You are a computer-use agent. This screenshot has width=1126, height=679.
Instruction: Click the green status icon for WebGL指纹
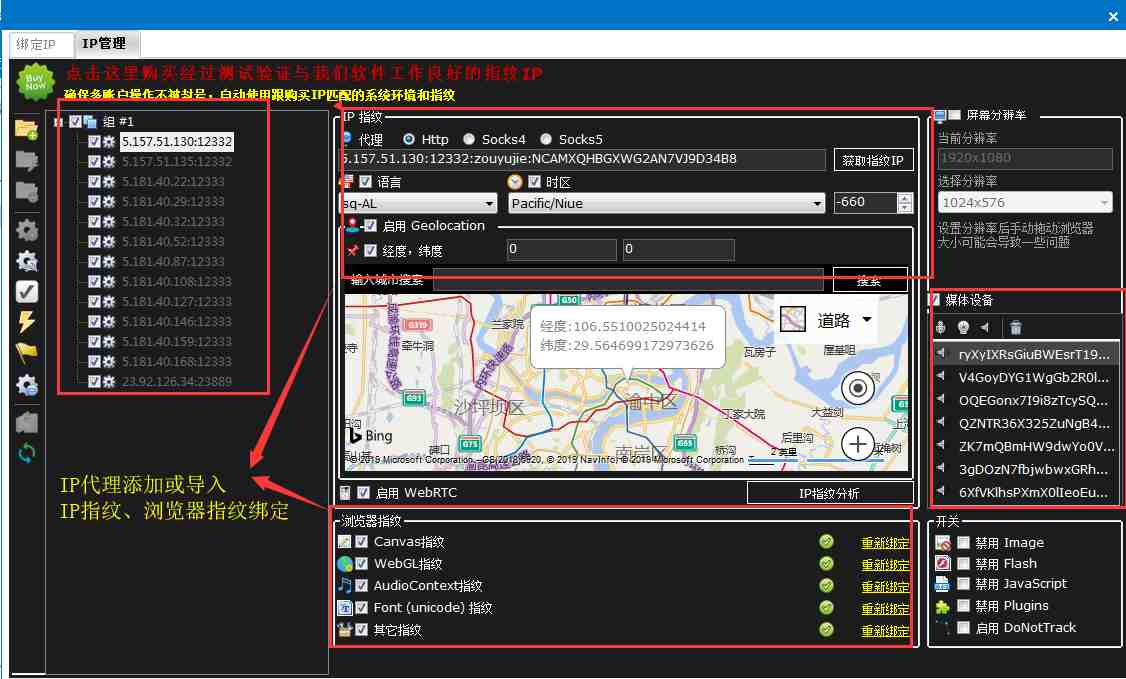click(827, 563)
